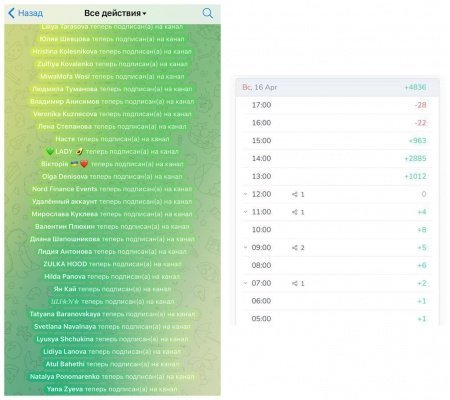The image size is (450, 400).
Task: Click the LADY log entry with avocado
Action: point(112,151)
